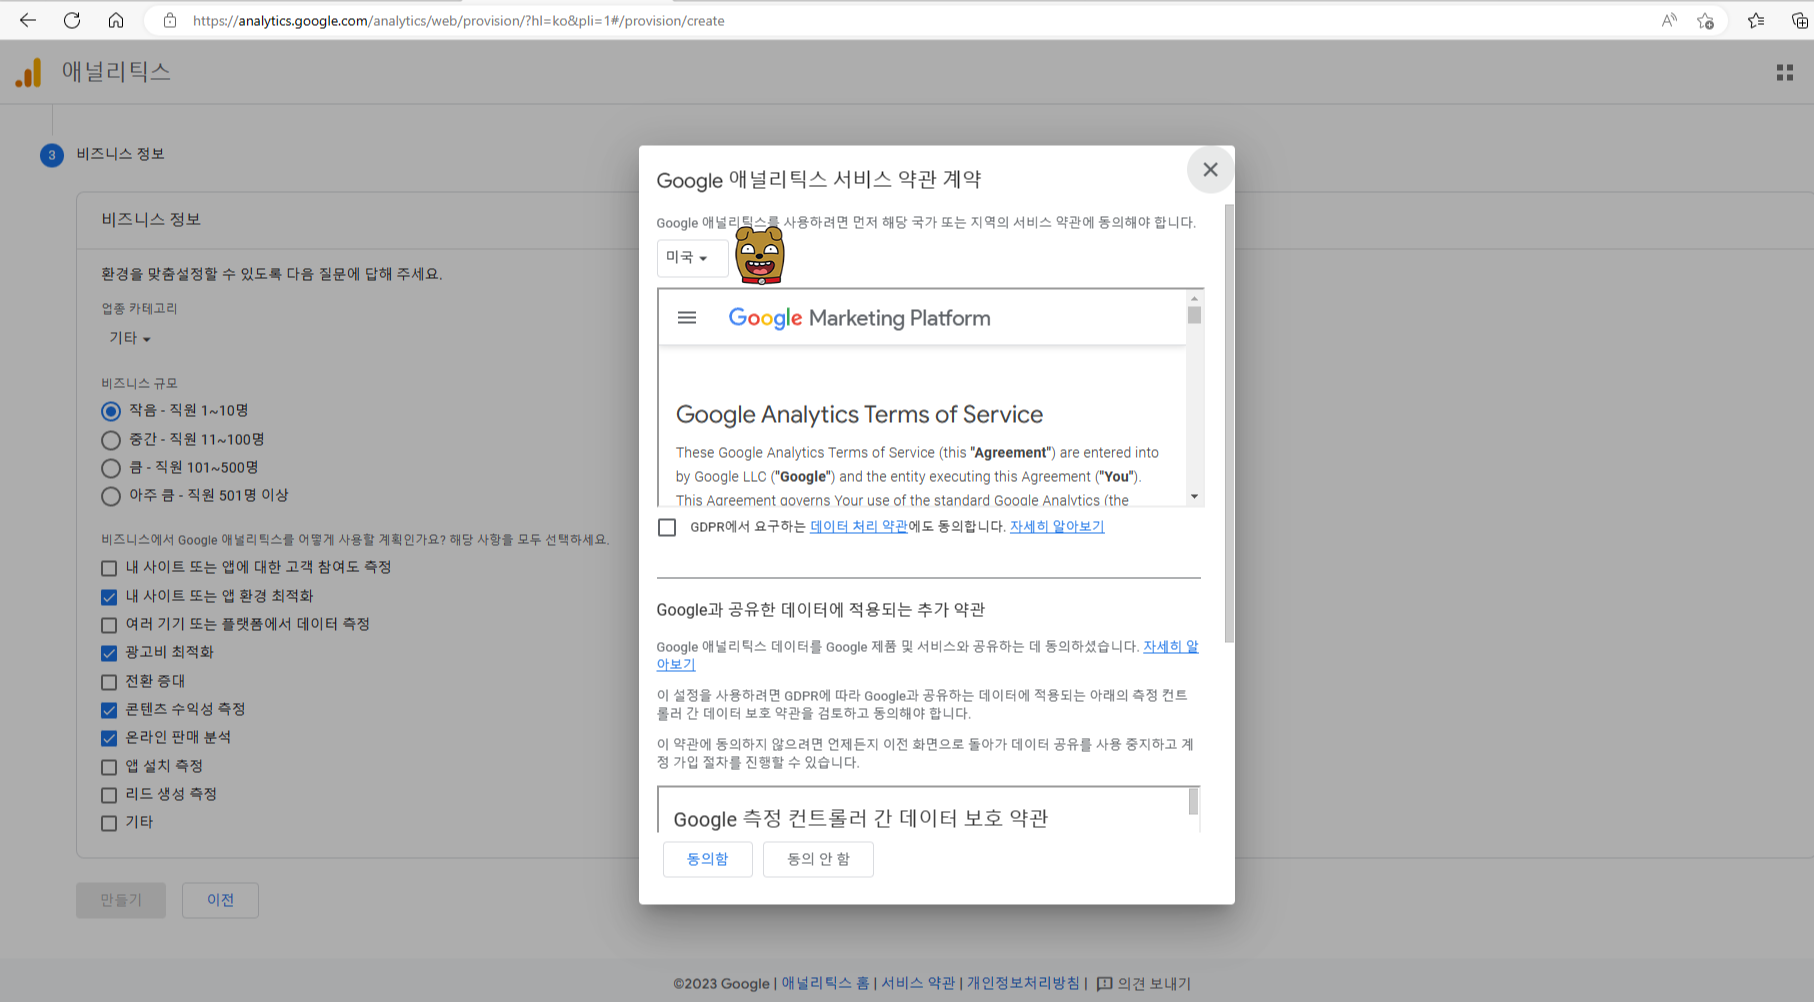
Task: Reload the page with the refresh icon
Action: click(72, 20)
